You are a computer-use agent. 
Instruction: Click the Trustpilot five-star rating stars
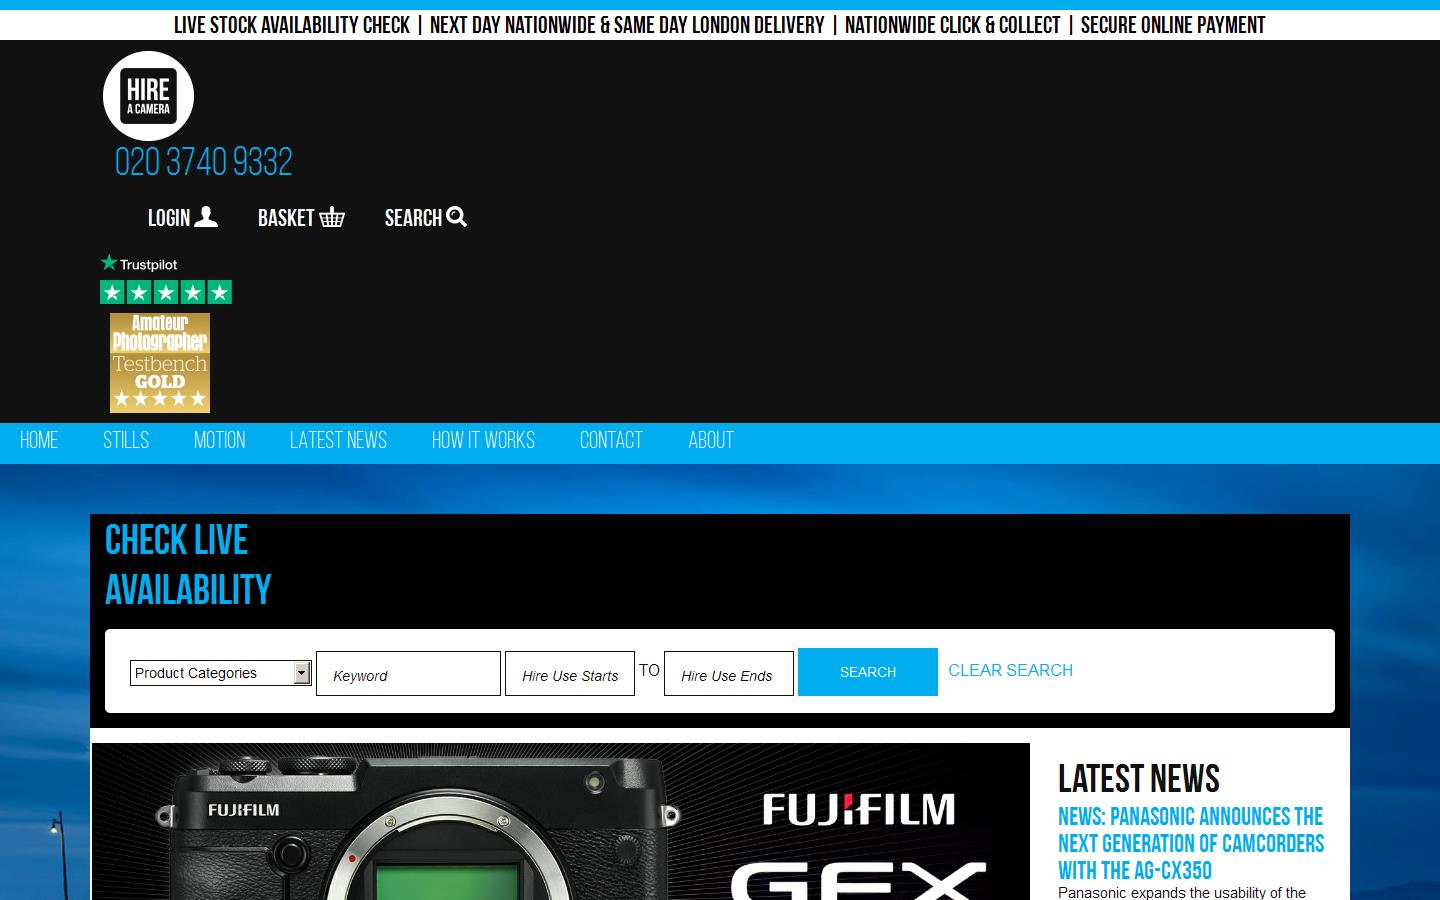[165, 291]
